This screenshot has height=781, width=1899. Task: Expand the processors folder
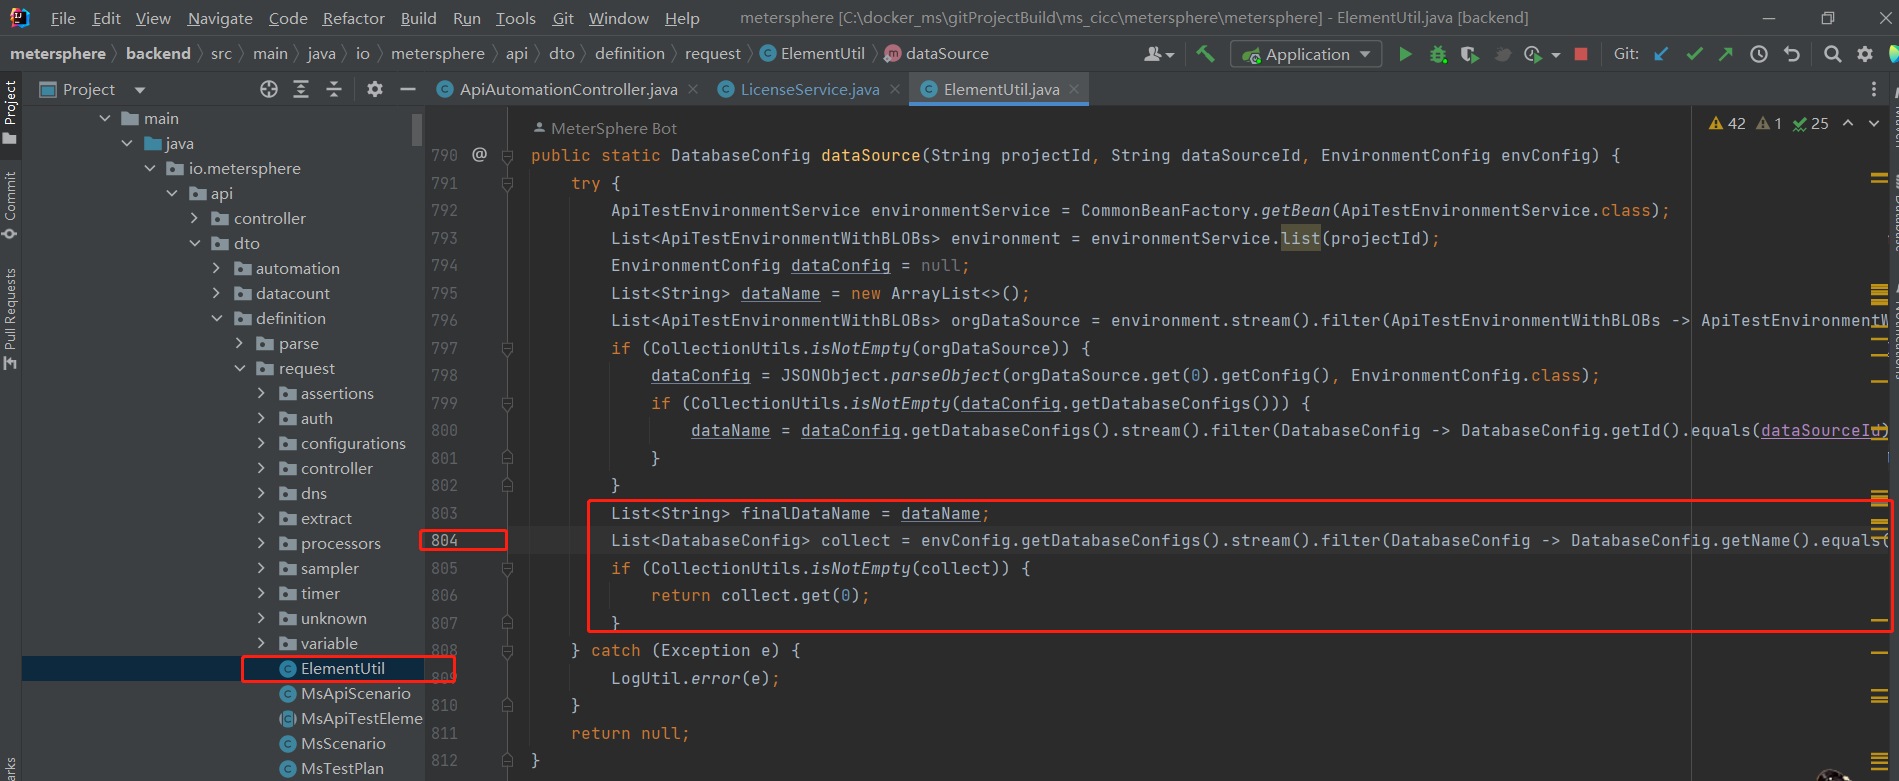click(262, 543)
